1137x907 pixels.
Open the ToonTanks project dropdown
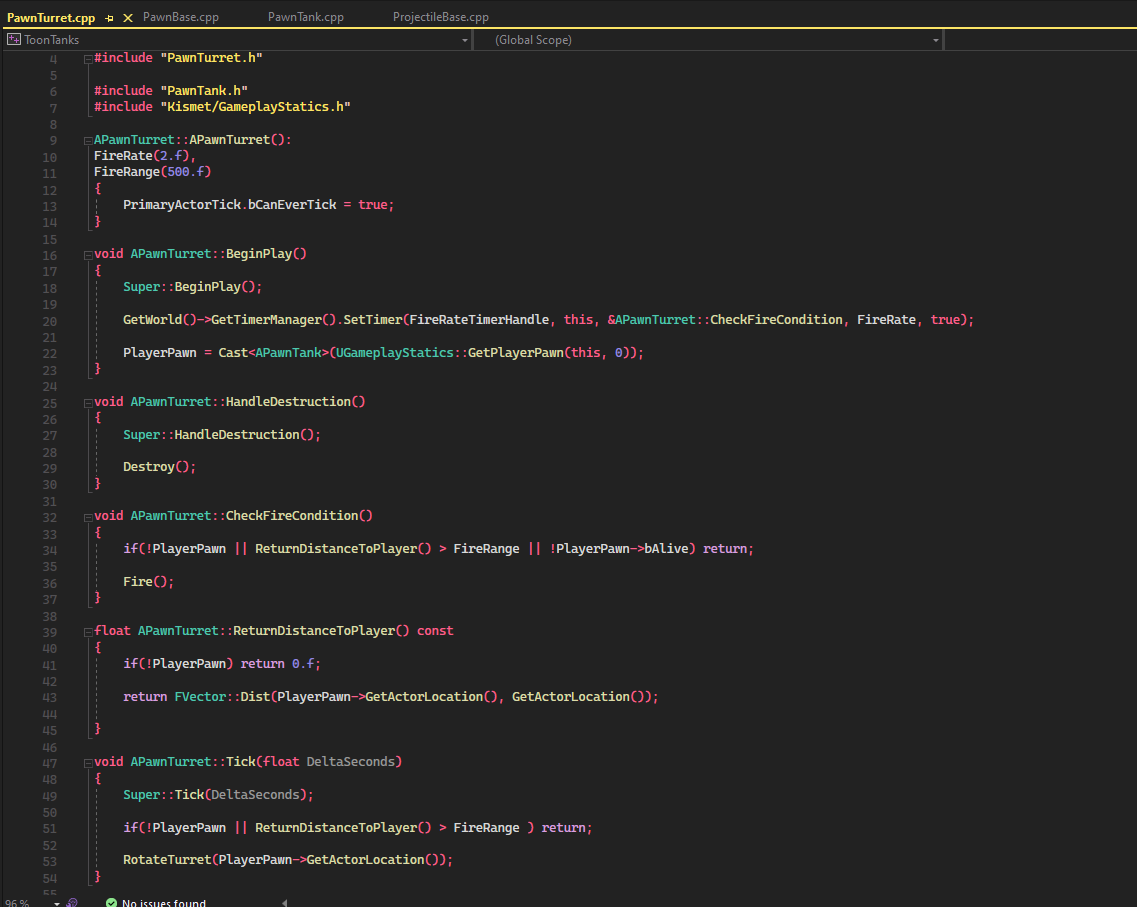point(465,40)
